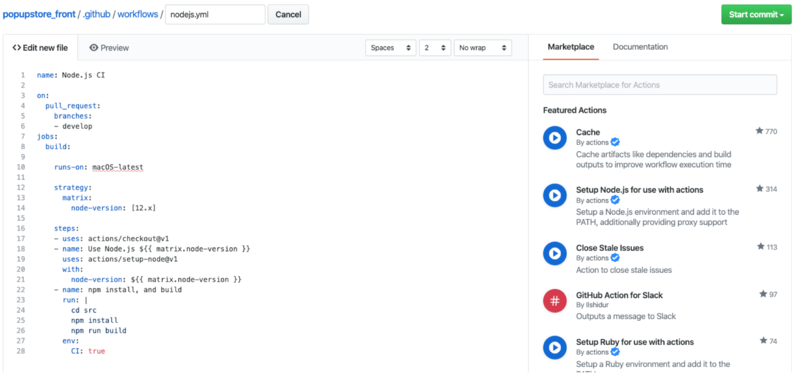This screenshot has height=379, width=800.
Task: Click 'Outputs a message to Slack' description
Action: (x=626, y=316)
